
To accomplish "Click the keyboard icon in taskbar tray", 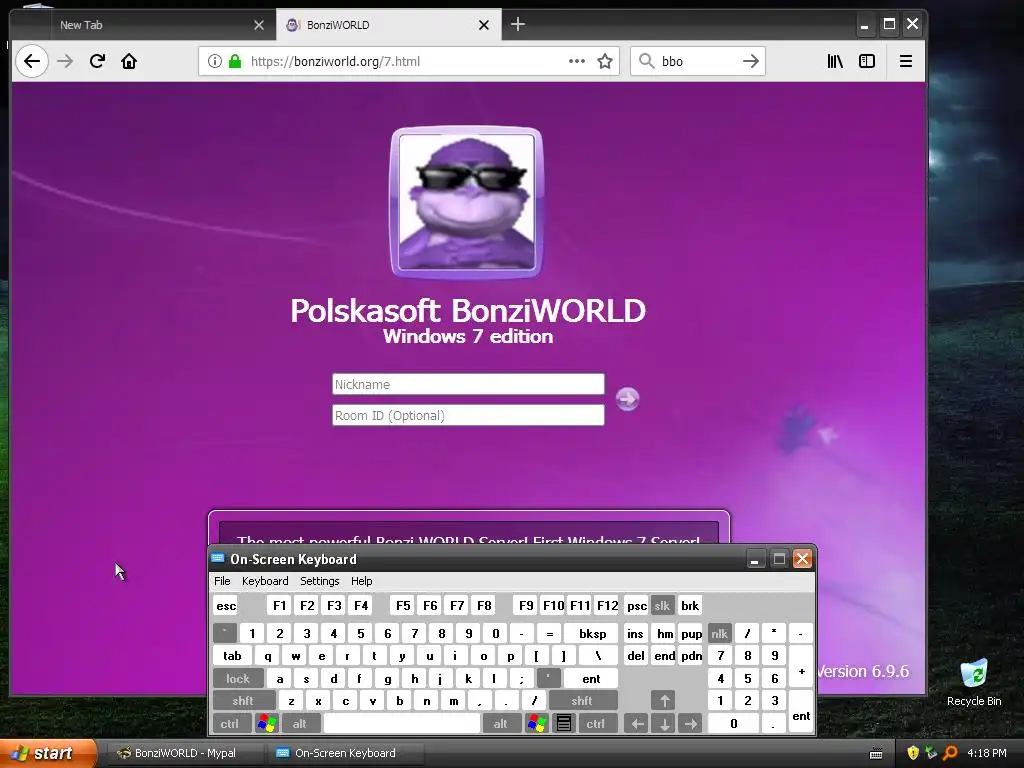I will [876, 754].
